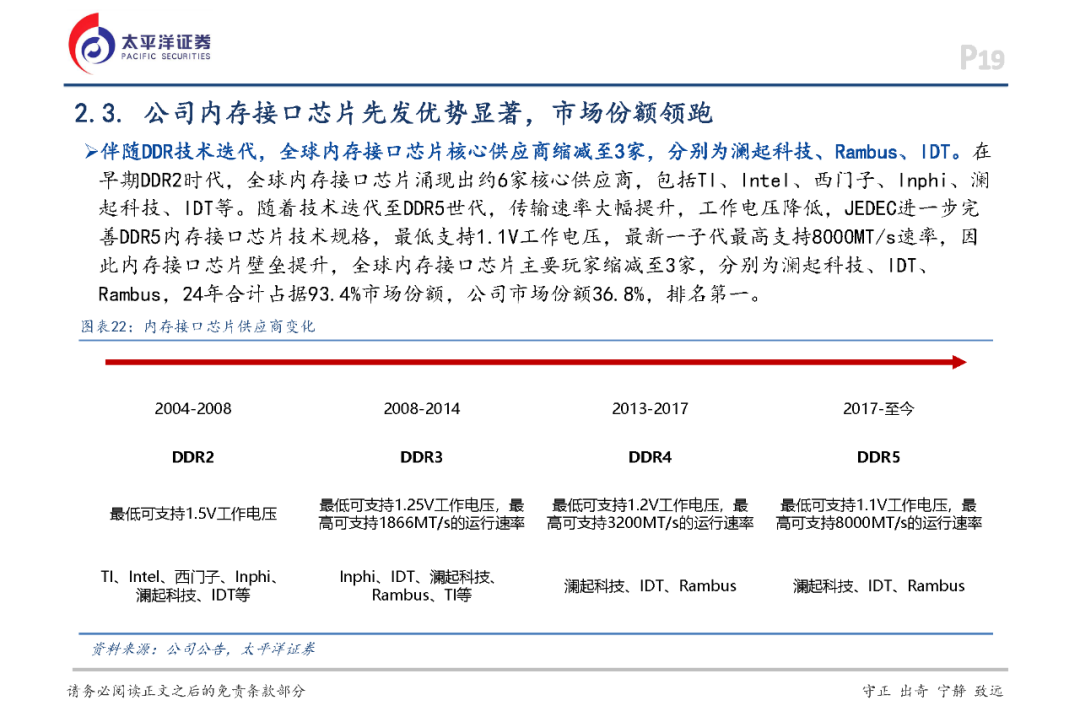Click the line with 93.4%市场份额
Screen dimensions: 1080x722
430,295
